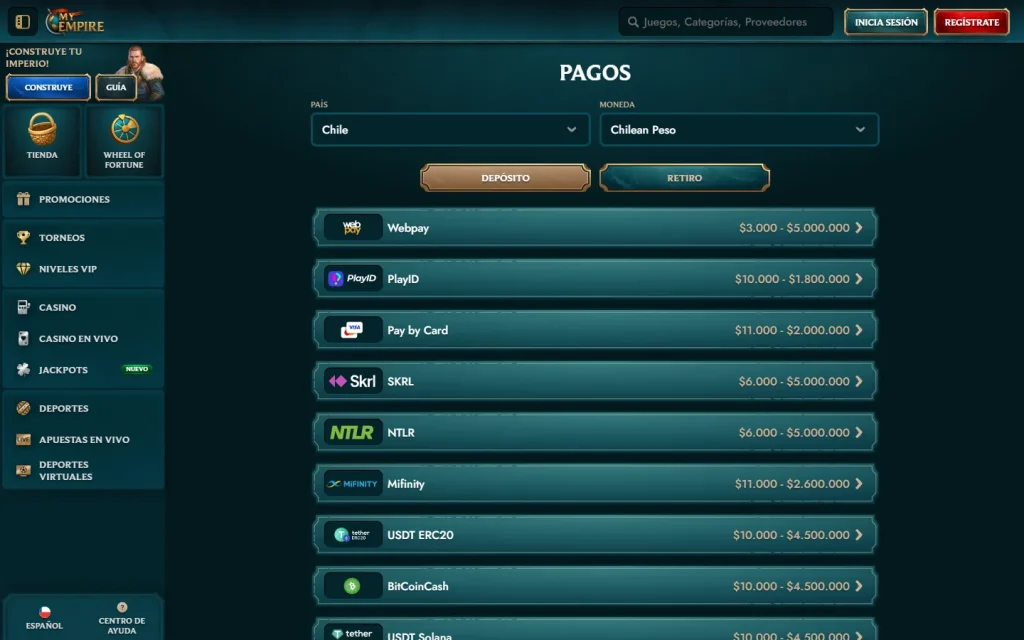
Task: Click the Skrl logo
Action: (353, 381)
